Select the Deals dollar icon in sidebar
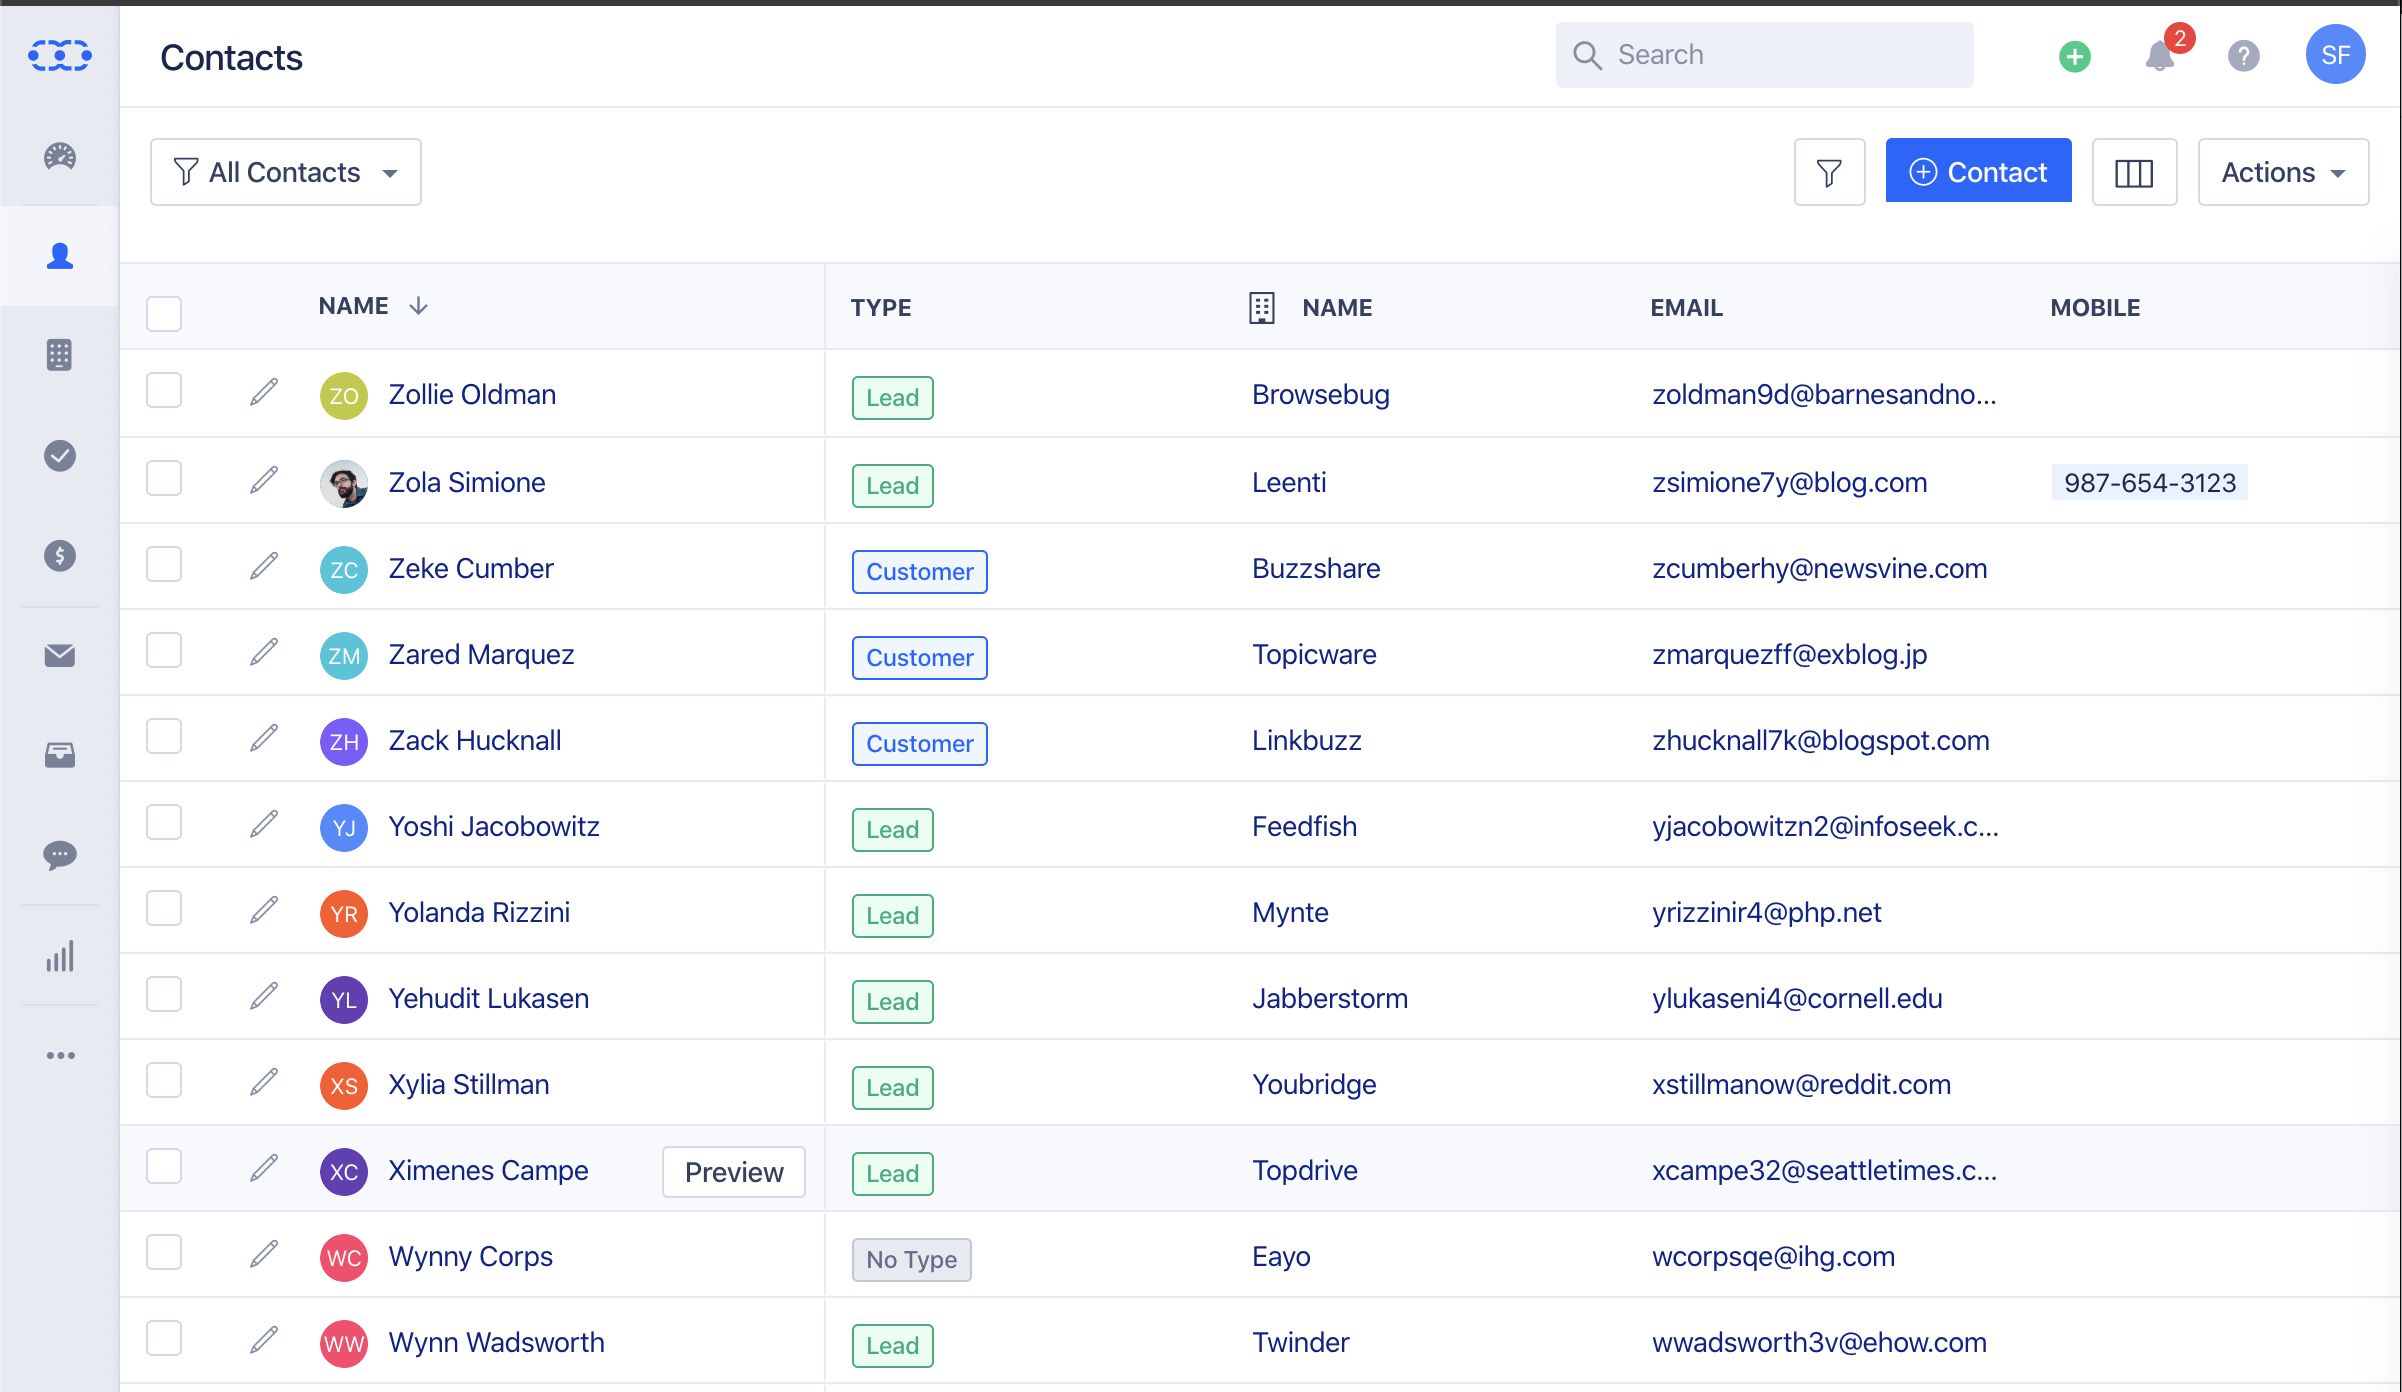2402x1392 pixels. pos(60,556)
